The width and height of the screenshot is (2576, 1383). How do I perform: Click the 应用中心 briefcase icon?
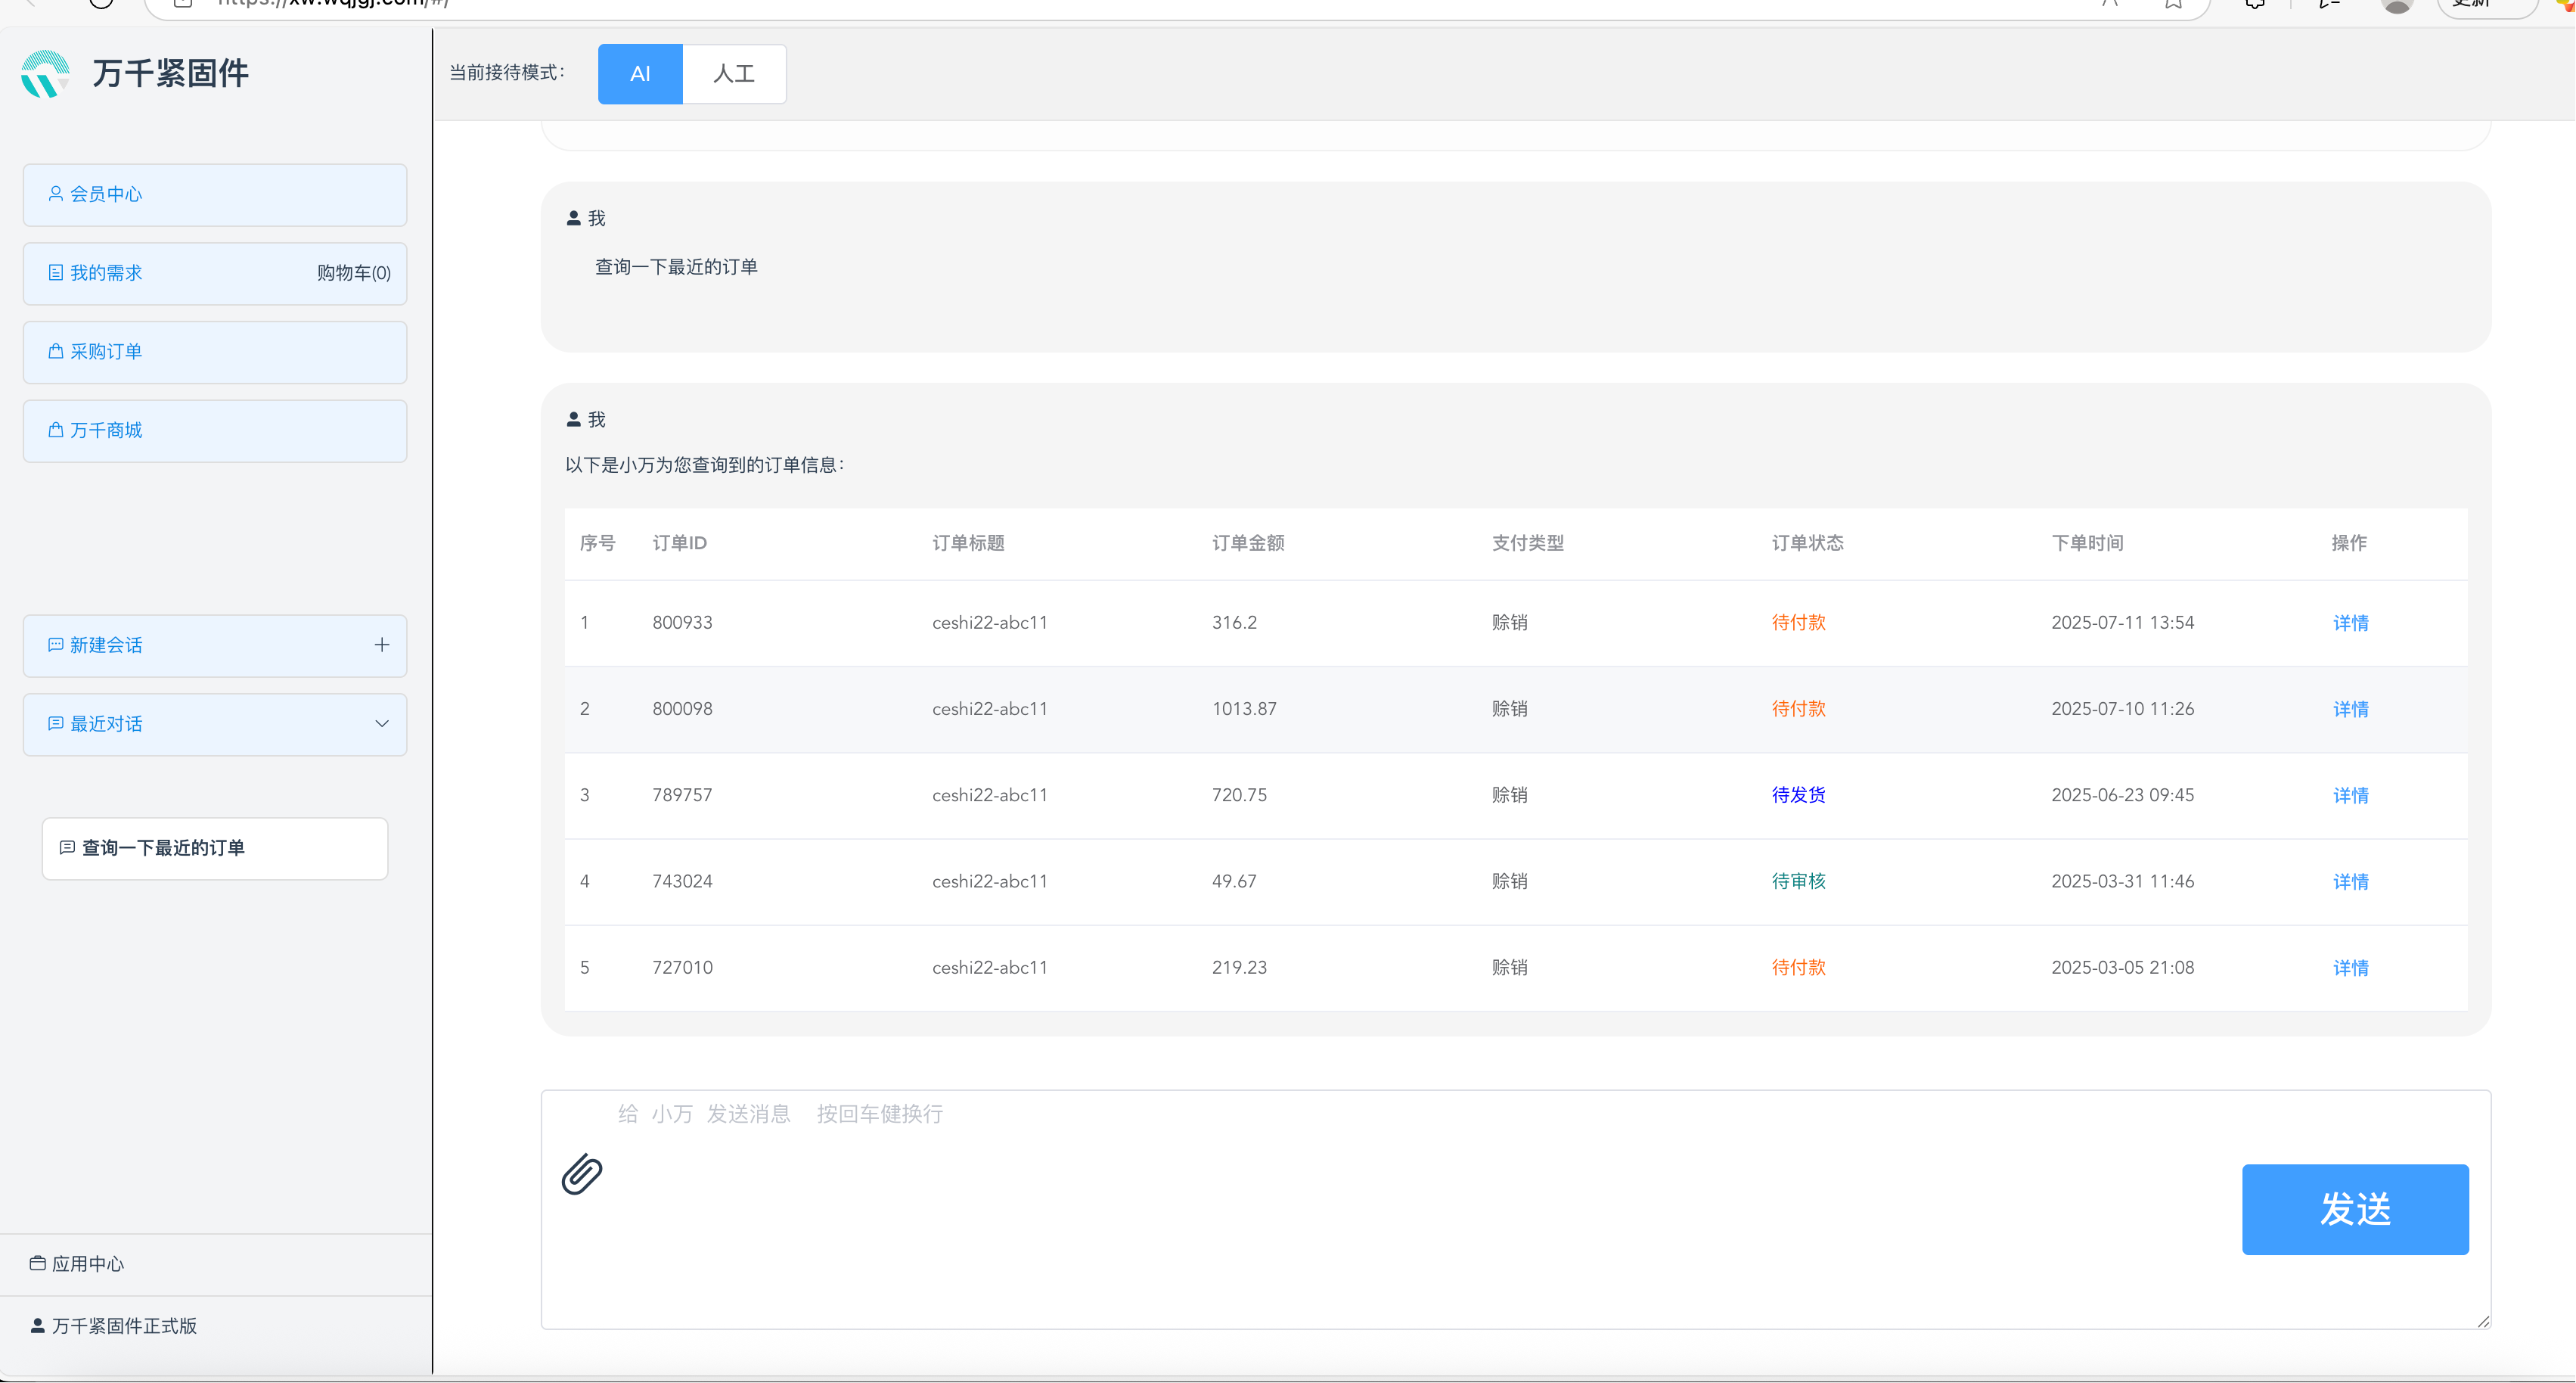38,1263
